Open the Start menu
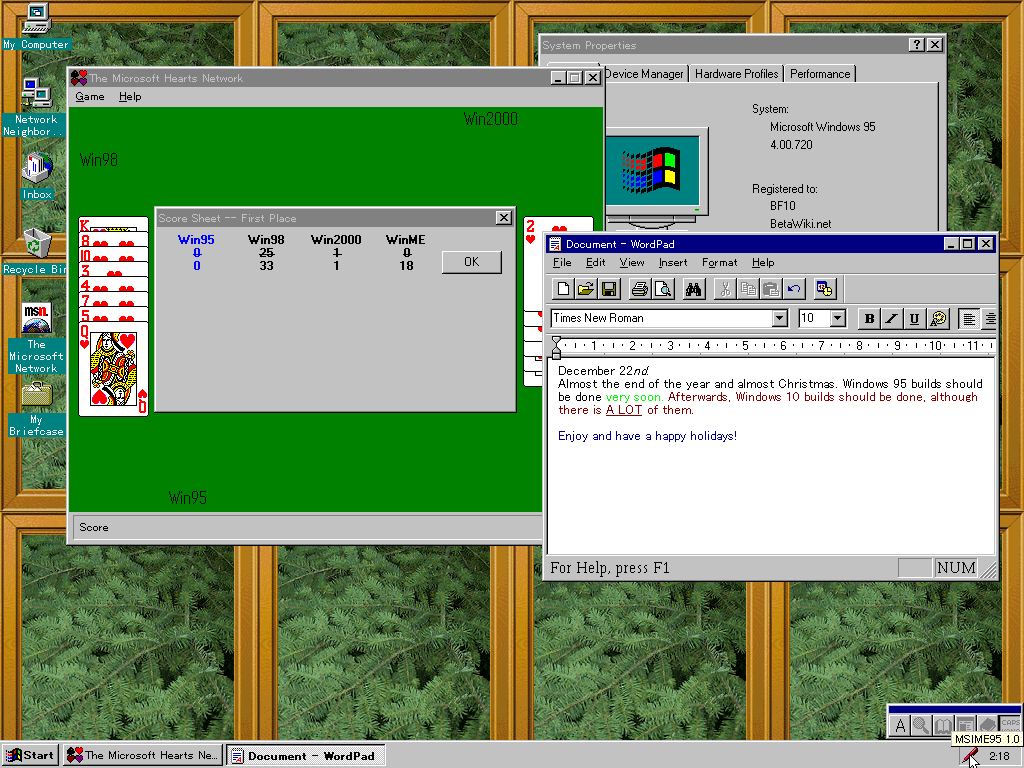Image resolution: width=1024 pixels, height=768 pixels. (x=30, y=756)
